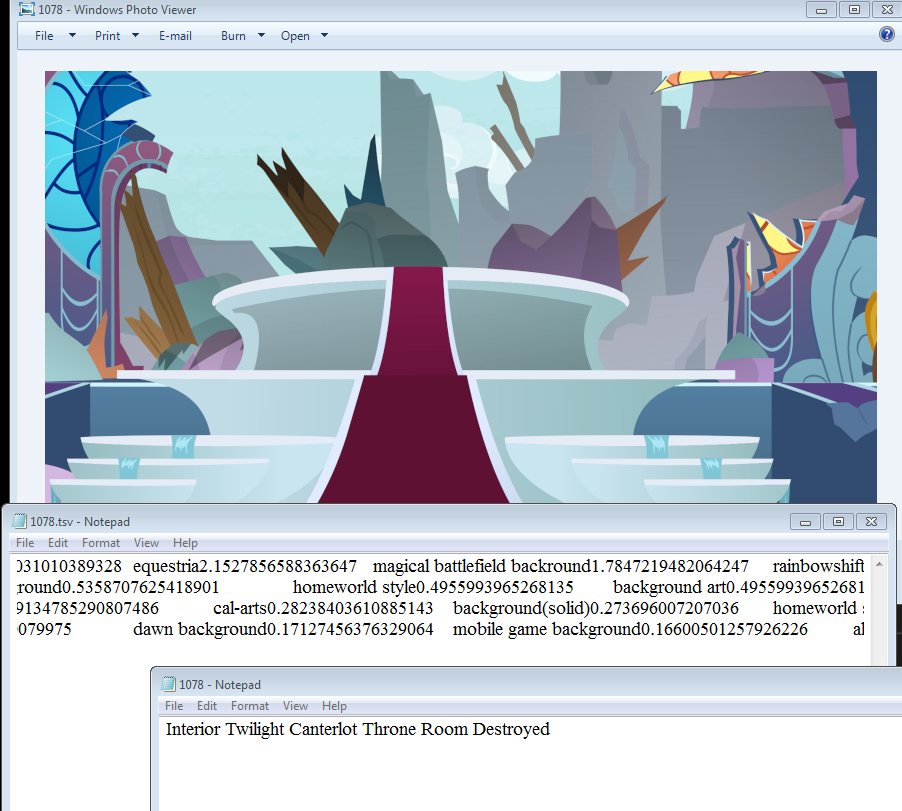The image size is (902, 811).
Task: Expand the Open dropdown arrow
Action: [324, 36]
